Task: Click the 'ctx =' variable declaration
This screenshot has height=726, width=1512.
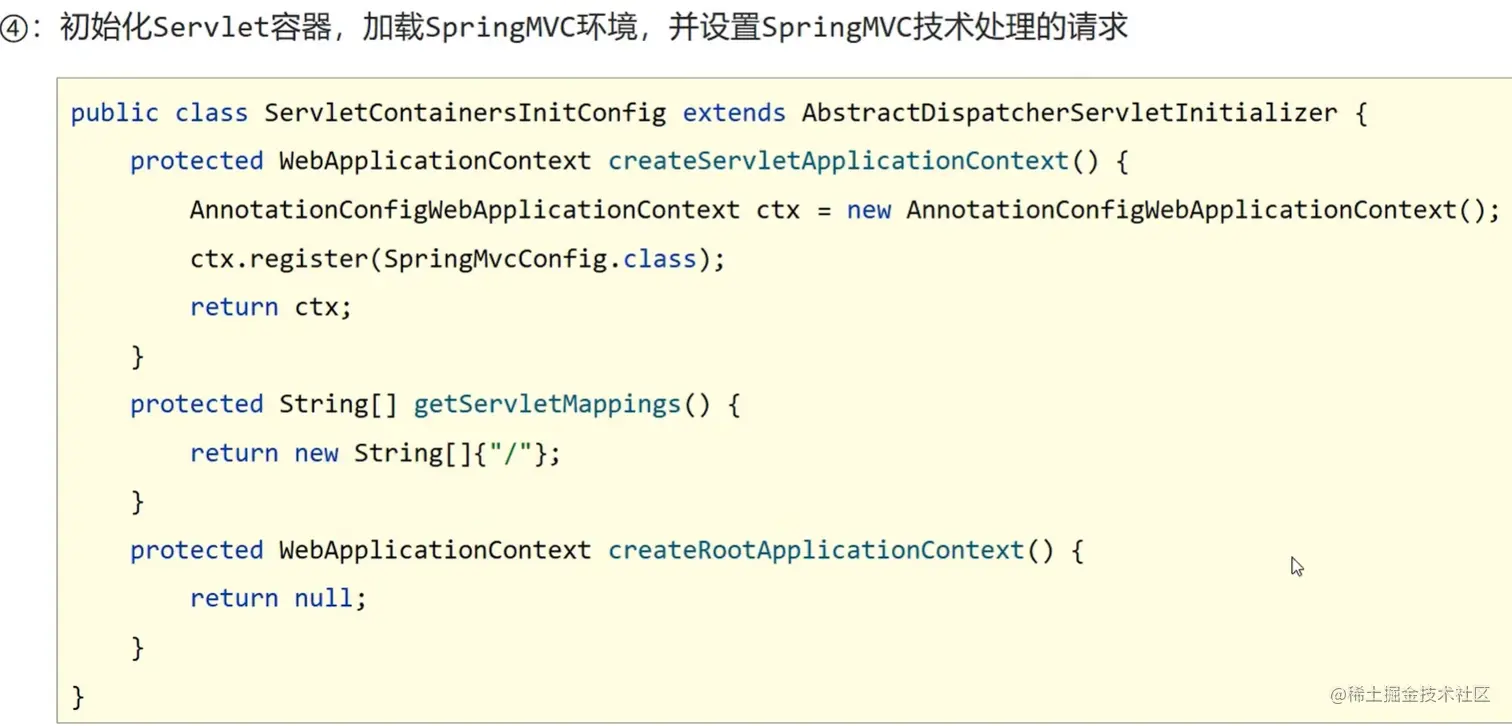Action: [793, 210]
